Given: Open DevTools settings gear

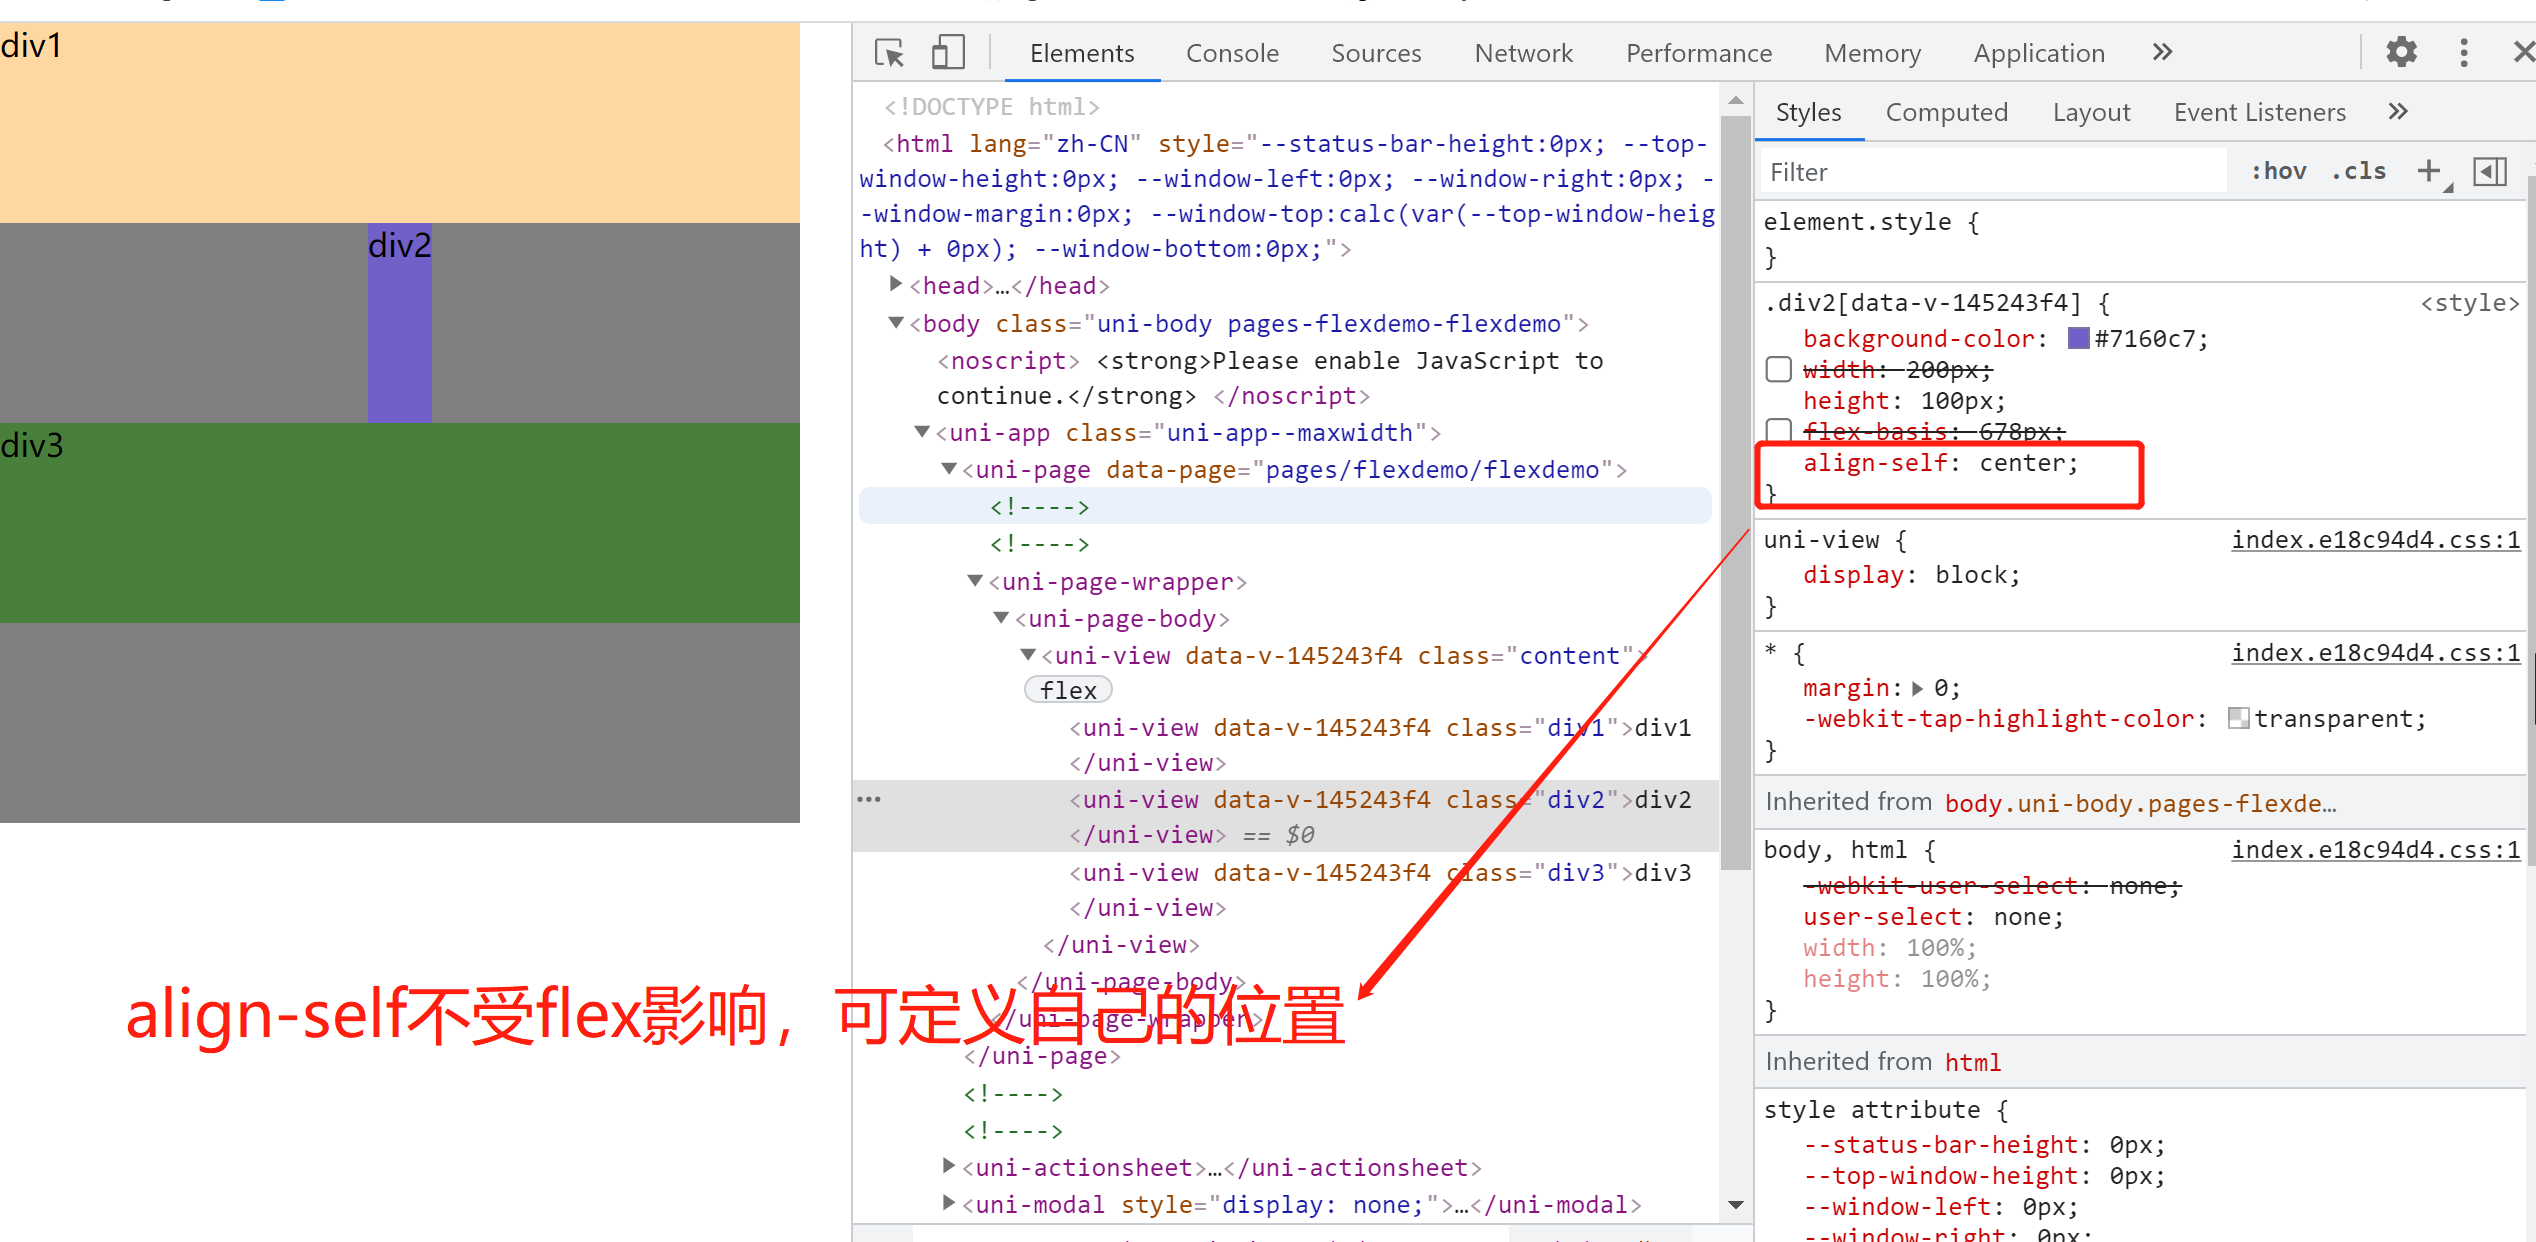Looking at the screenshot, I should 2401,52.
